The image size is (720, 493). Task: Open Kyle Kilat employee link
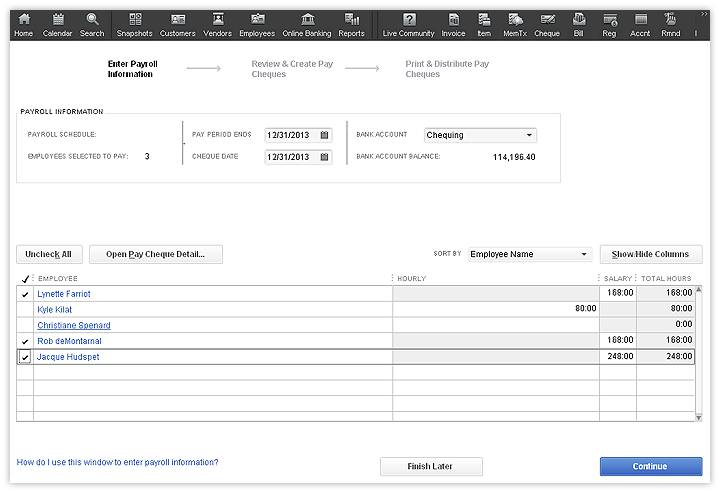tap(55, 309)
